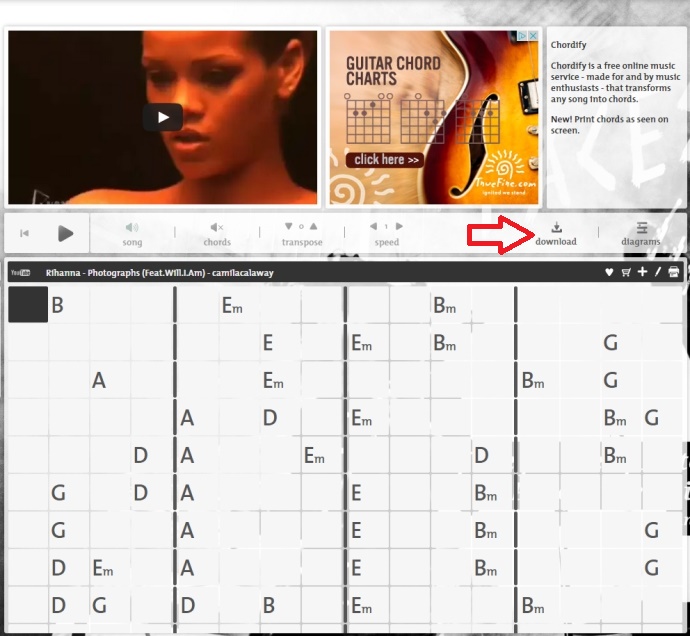Jump to B chord beside highlighted cell
The image size is (690, 636).
(58, 305)
